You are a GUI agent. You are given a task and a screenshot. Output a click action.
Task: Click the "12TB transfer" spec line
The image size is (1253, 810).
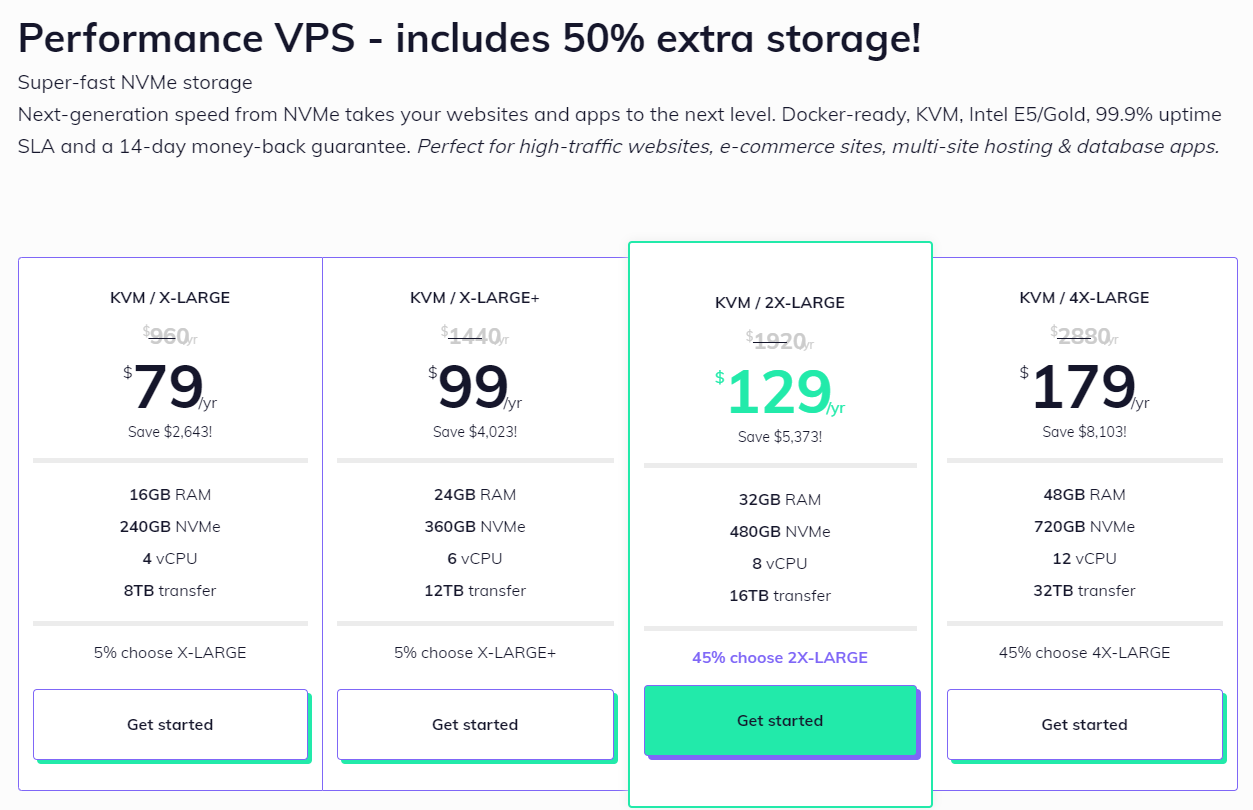(475, 590)
